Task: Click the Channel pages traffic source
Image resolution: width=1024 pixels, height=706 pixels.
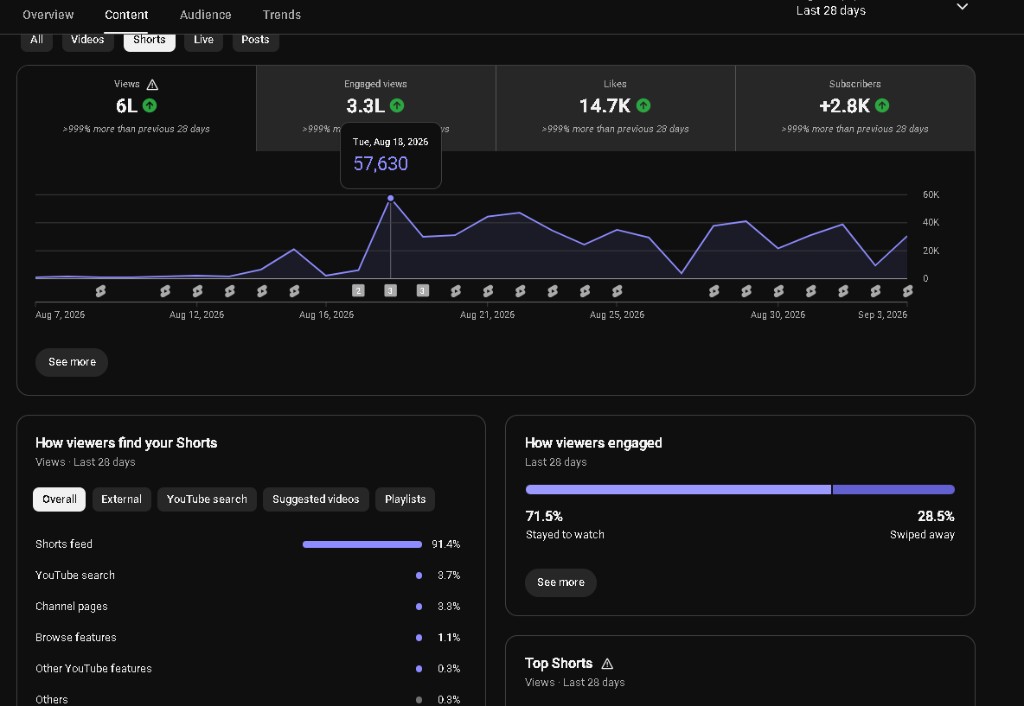Action: 248,606
